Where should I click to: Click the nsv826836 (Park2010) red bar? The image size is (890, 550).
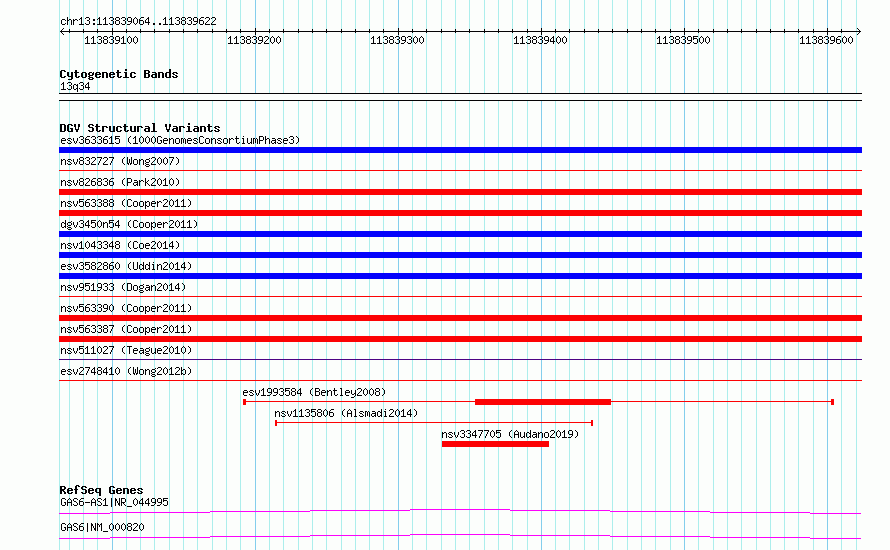click(x=460, y=192)
